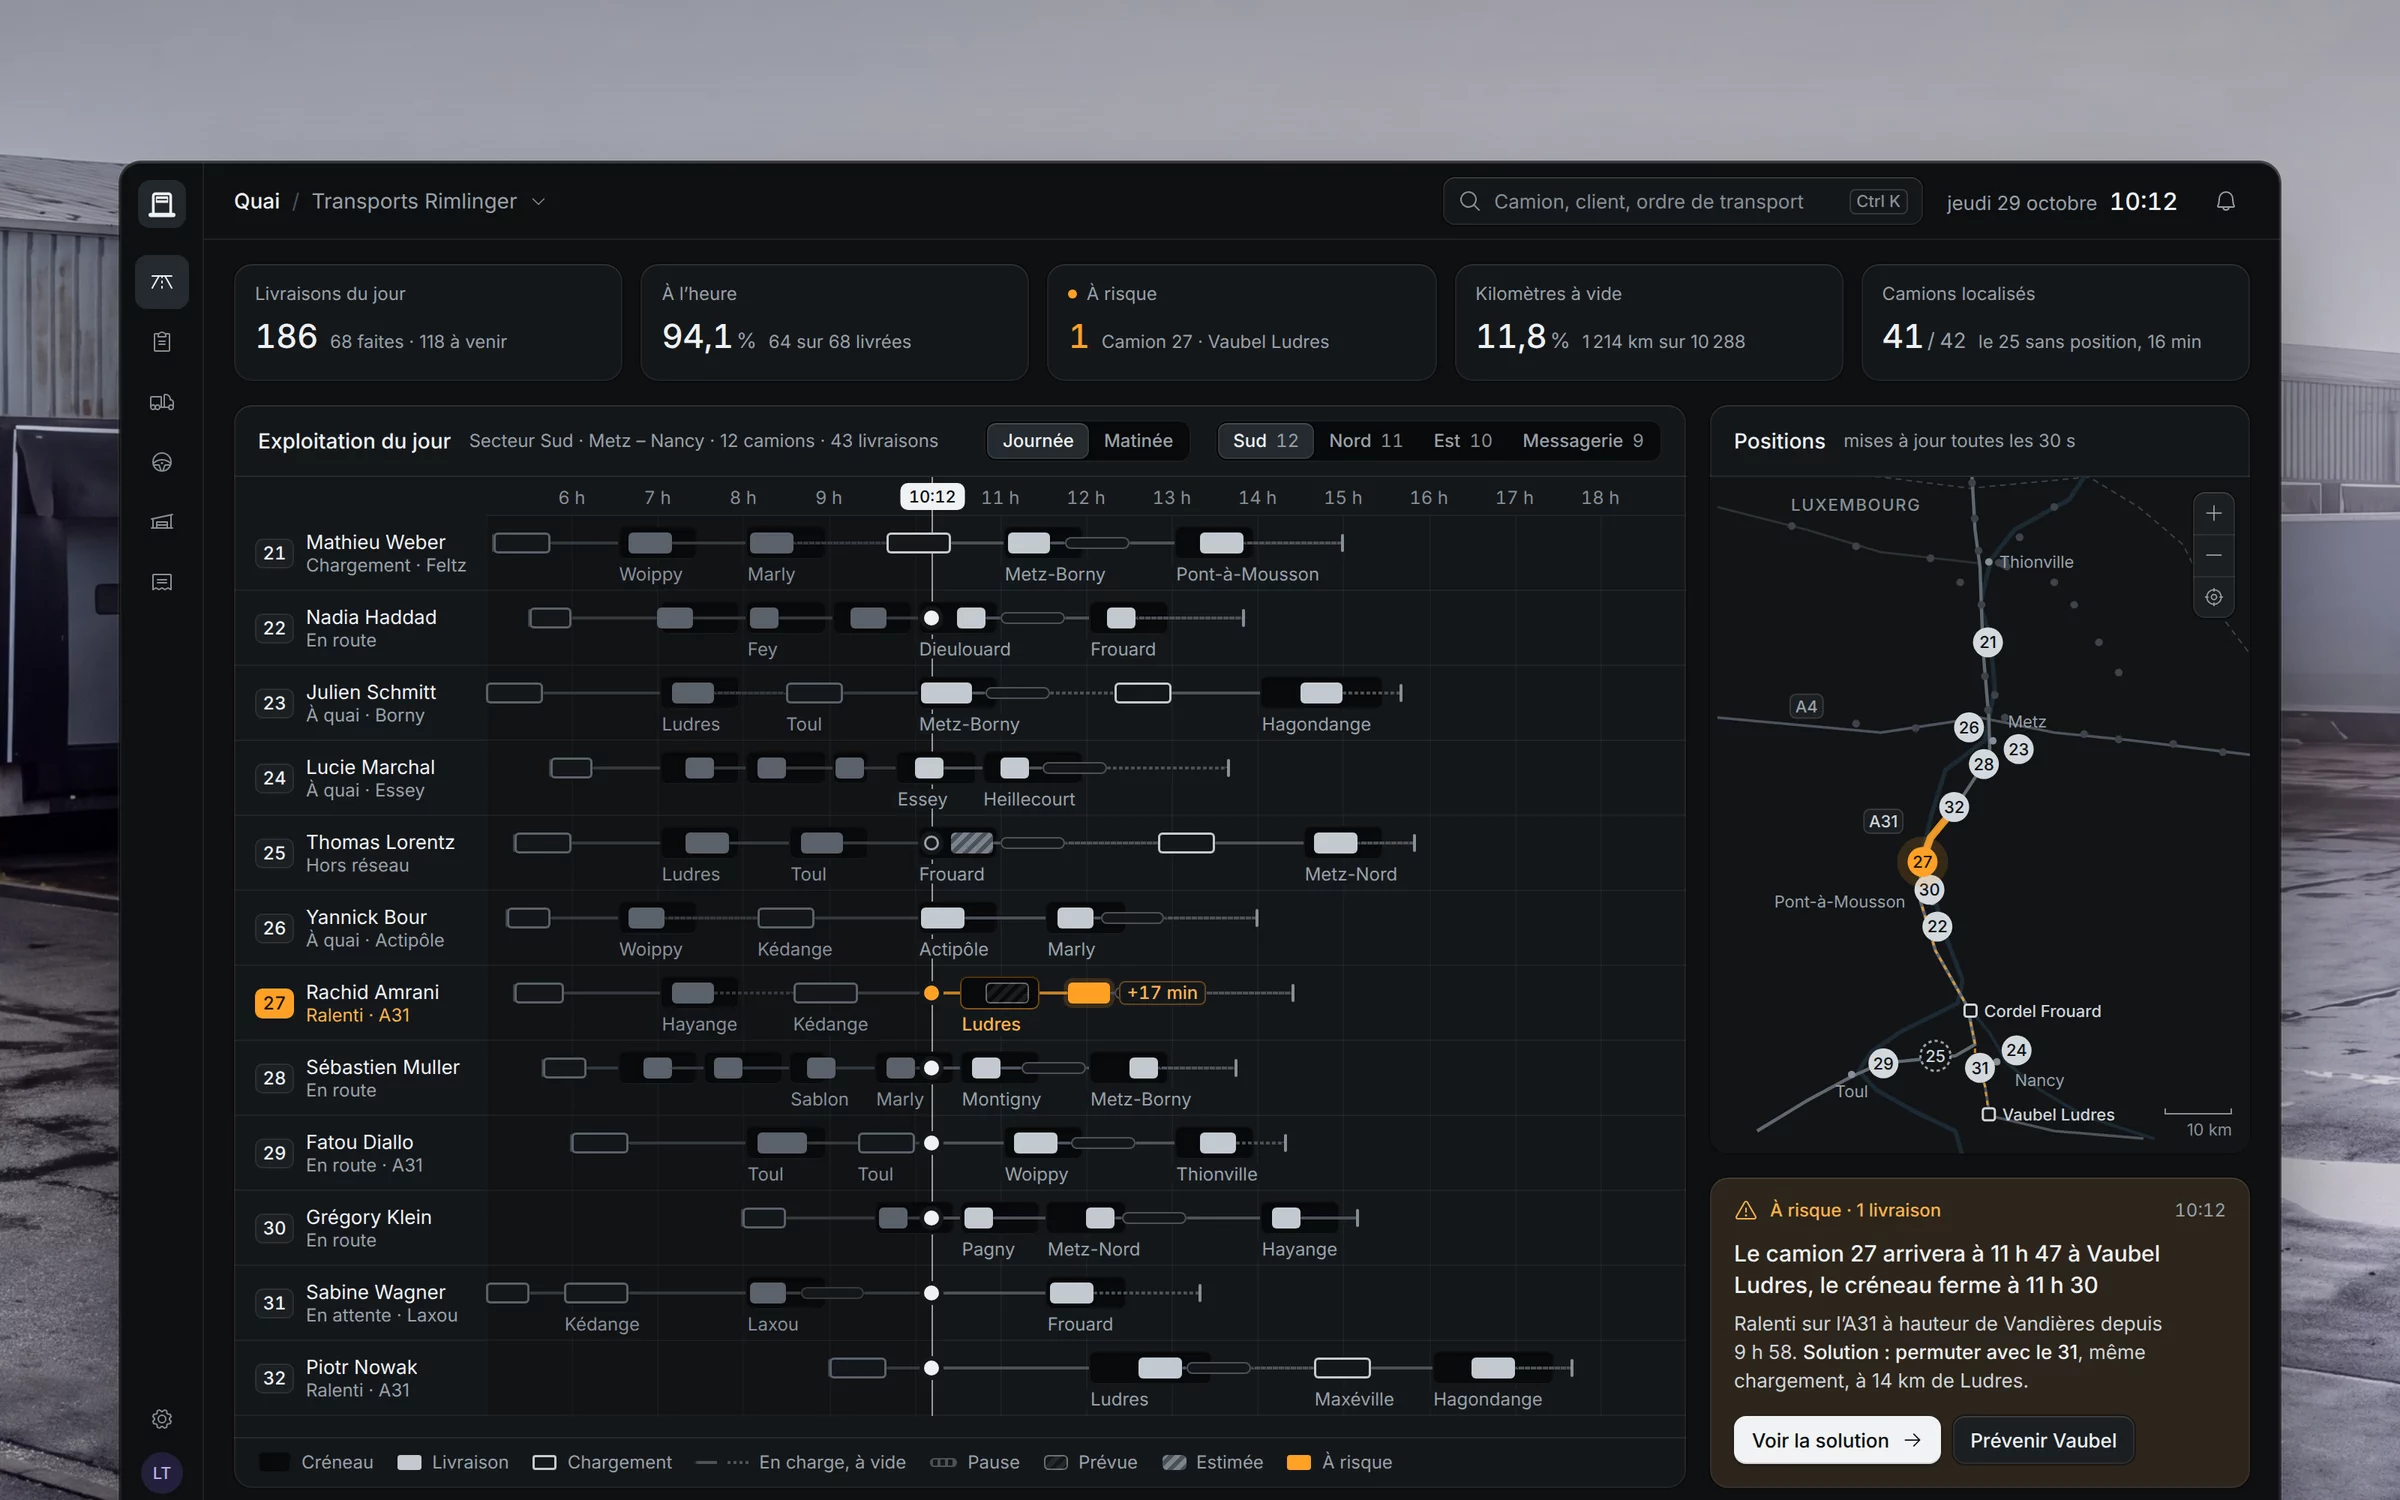Select the Thomas Lorentz Hors réseau row
The width and height of the screenshot is (2400, 1500).
coord(960,853)
